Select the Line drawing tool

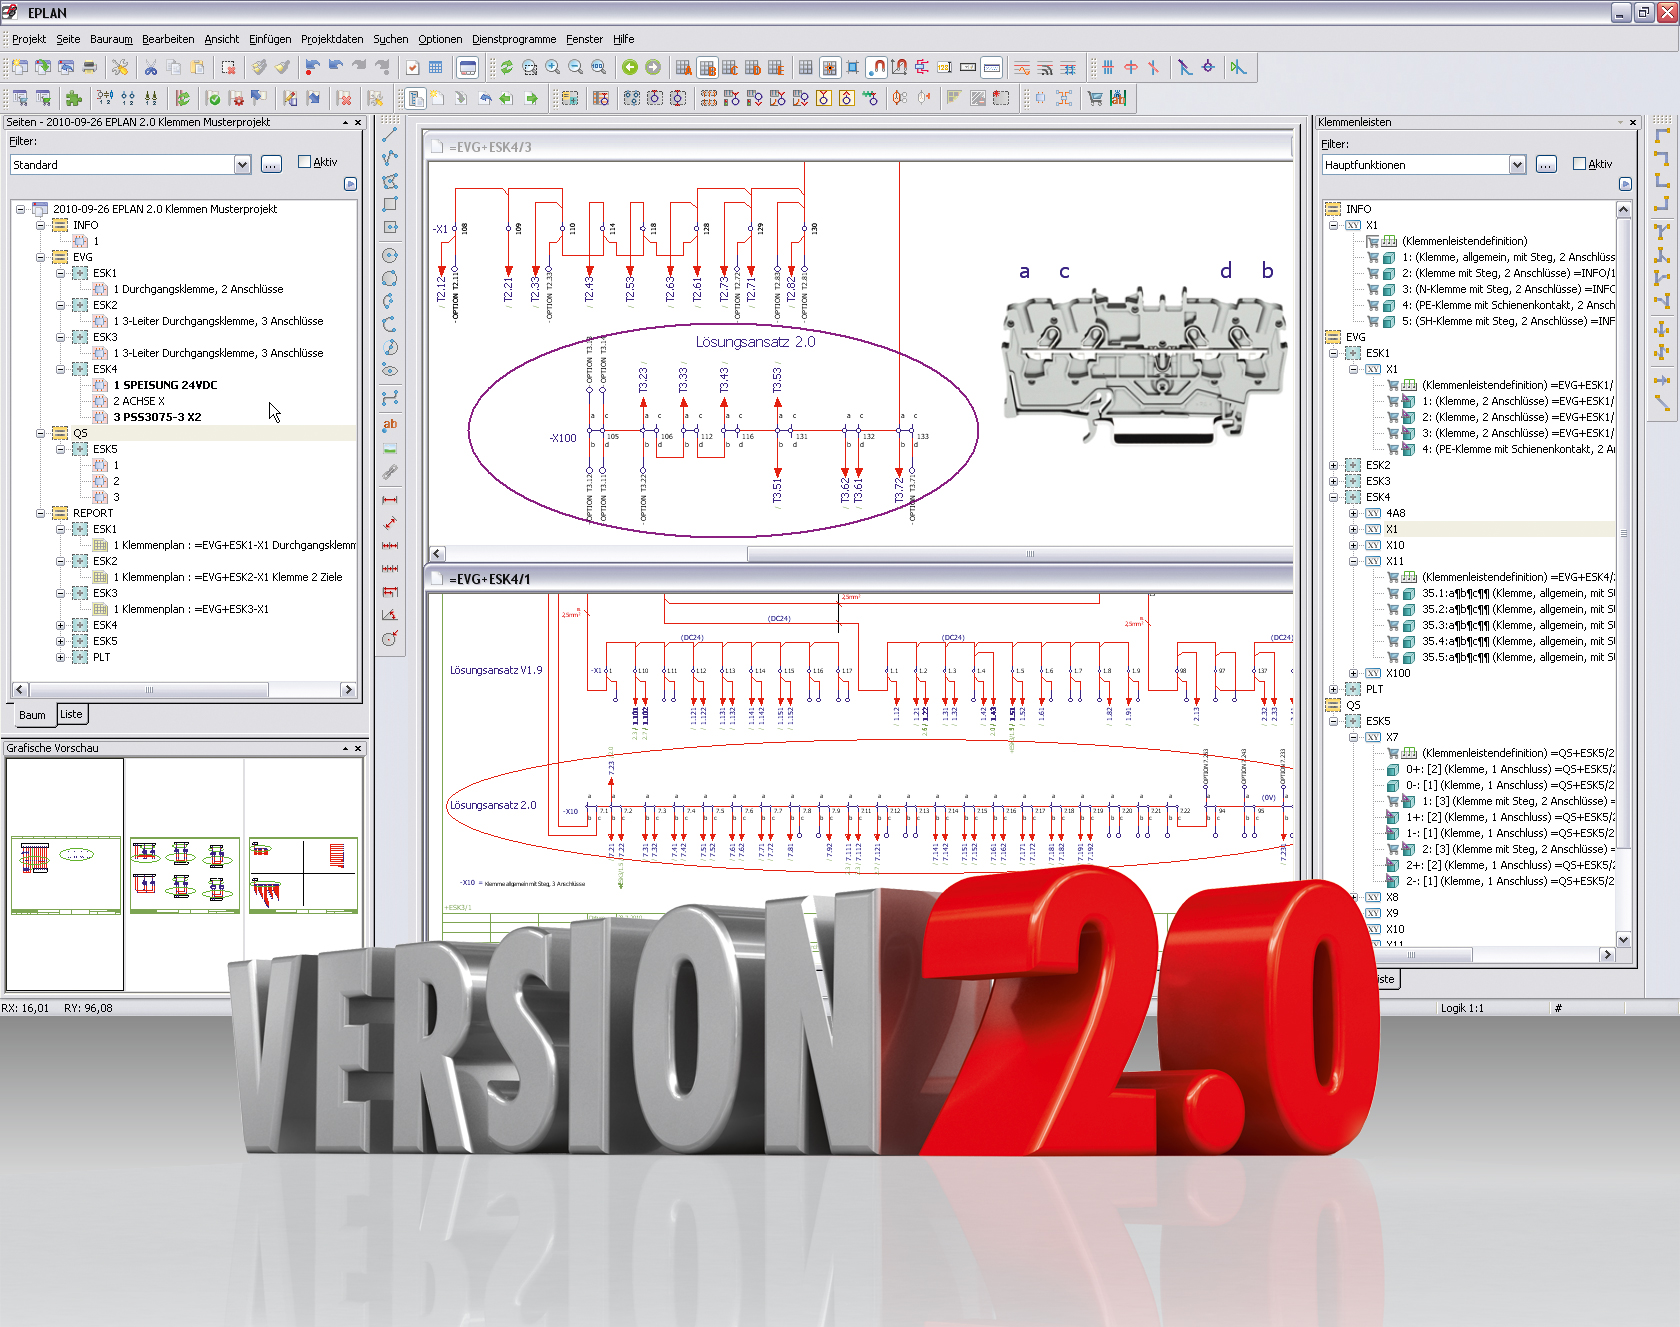[390, 134]
